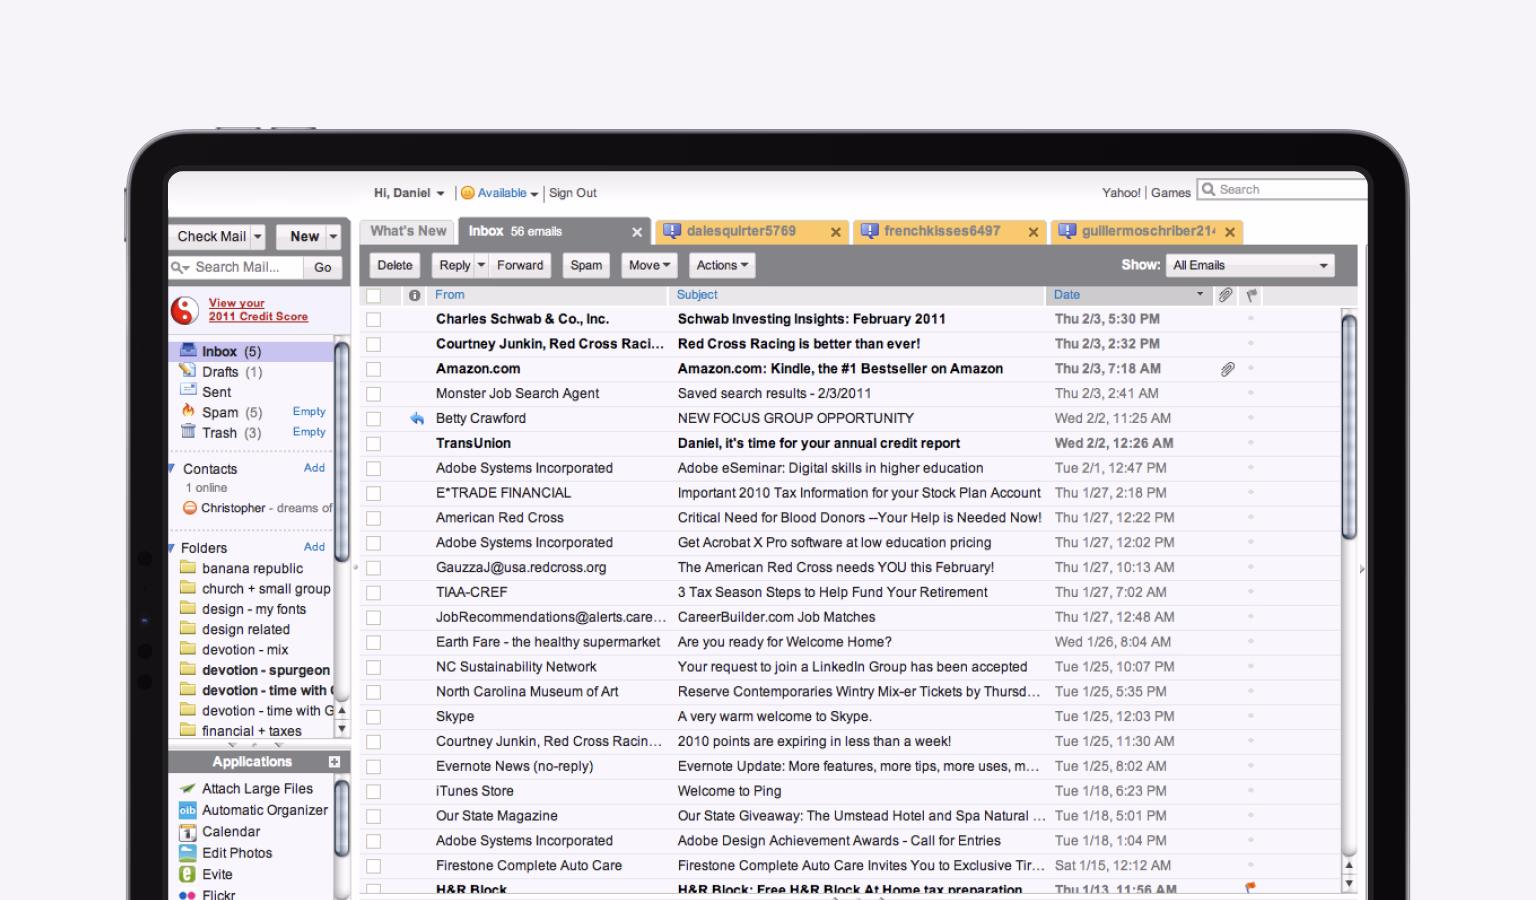Check the Monster Job Search Agent checkbox

tap(373, 394)
